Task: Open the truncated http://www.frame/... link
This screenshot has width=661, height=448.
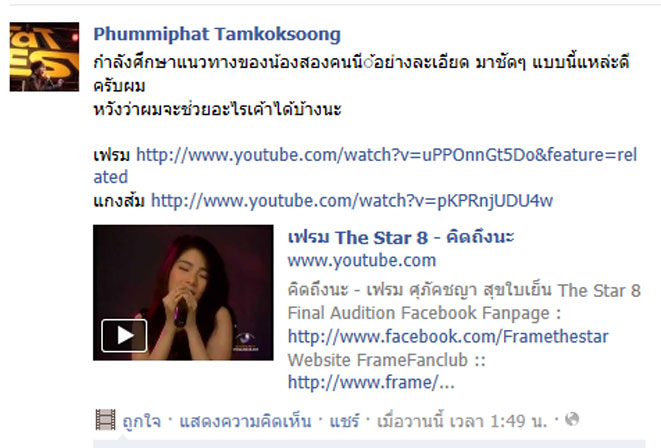Action: [x=371, y=383]
